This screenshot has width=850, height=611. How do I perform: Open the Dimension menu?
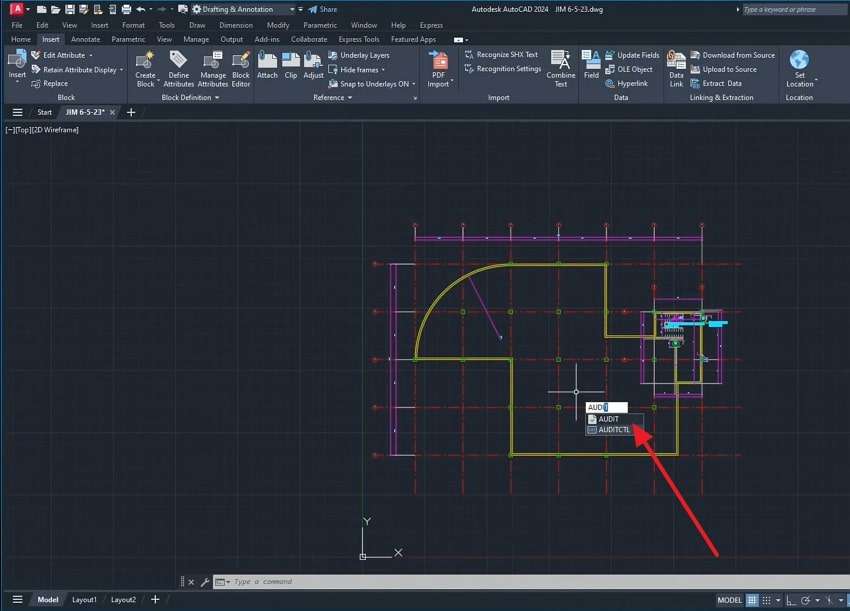(x=236, y=25)
